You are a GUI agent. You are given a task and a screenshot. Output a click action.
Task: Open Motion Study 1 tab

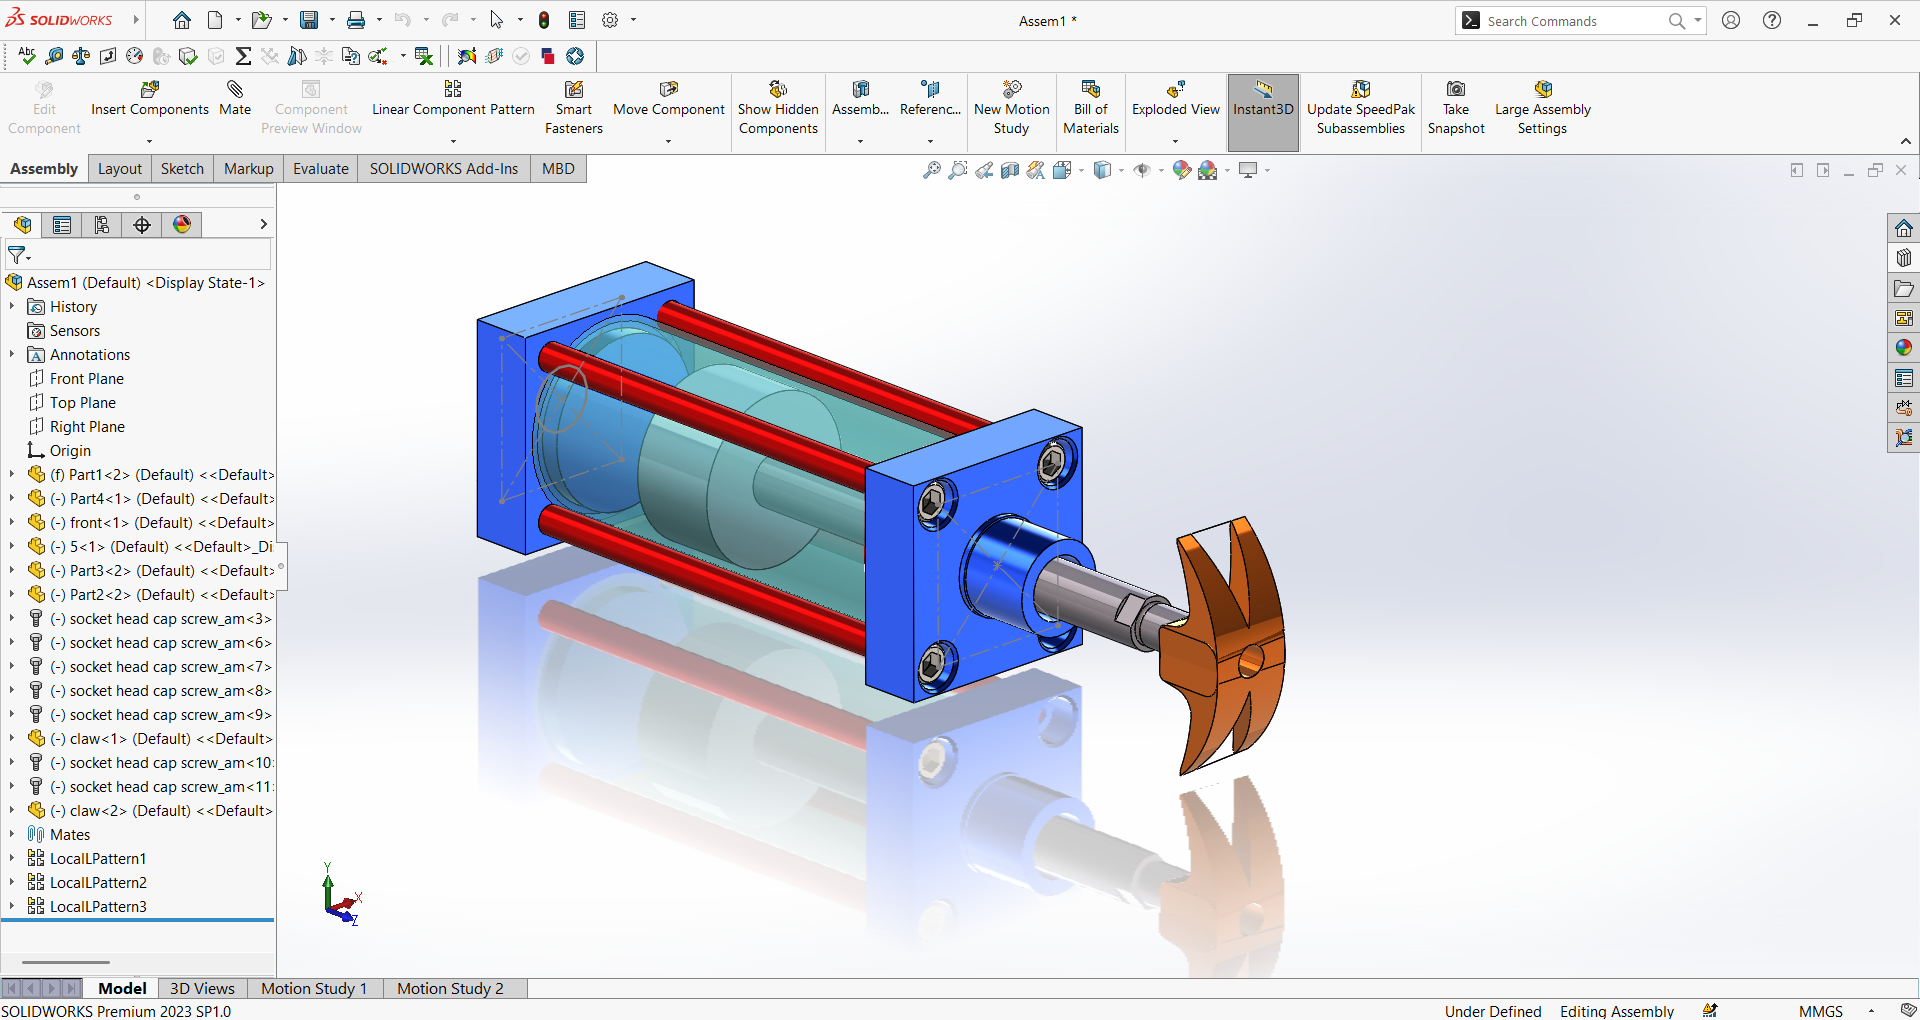[314, 988]
